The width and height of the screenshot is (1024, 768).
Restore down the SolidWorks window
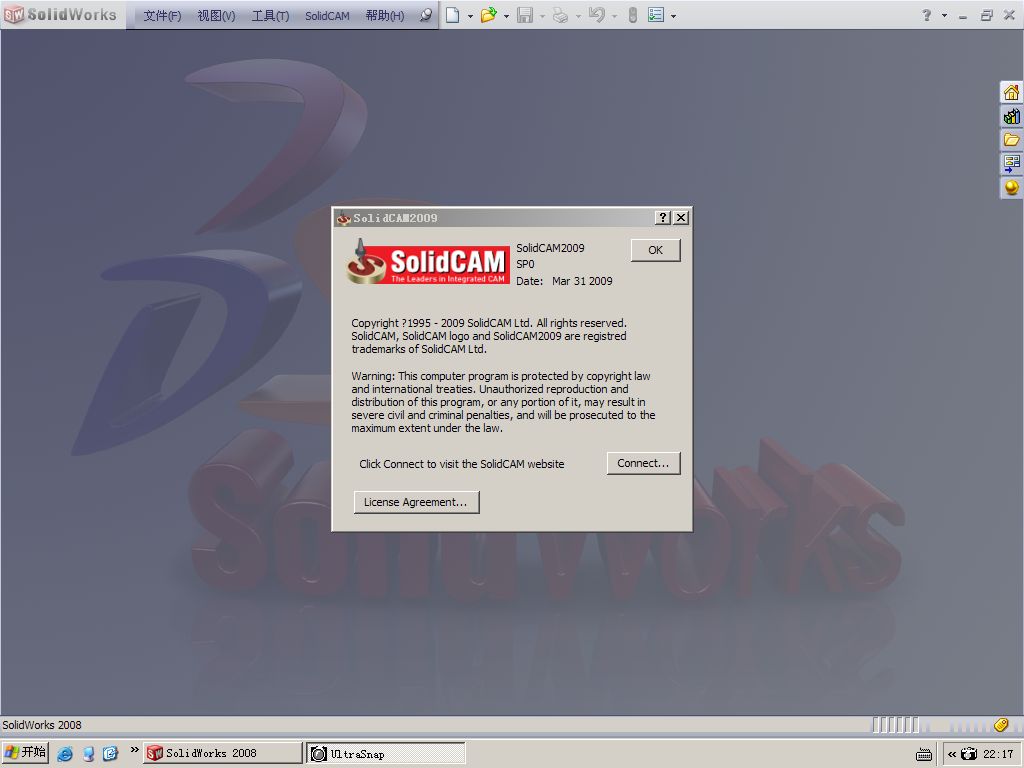987,15
